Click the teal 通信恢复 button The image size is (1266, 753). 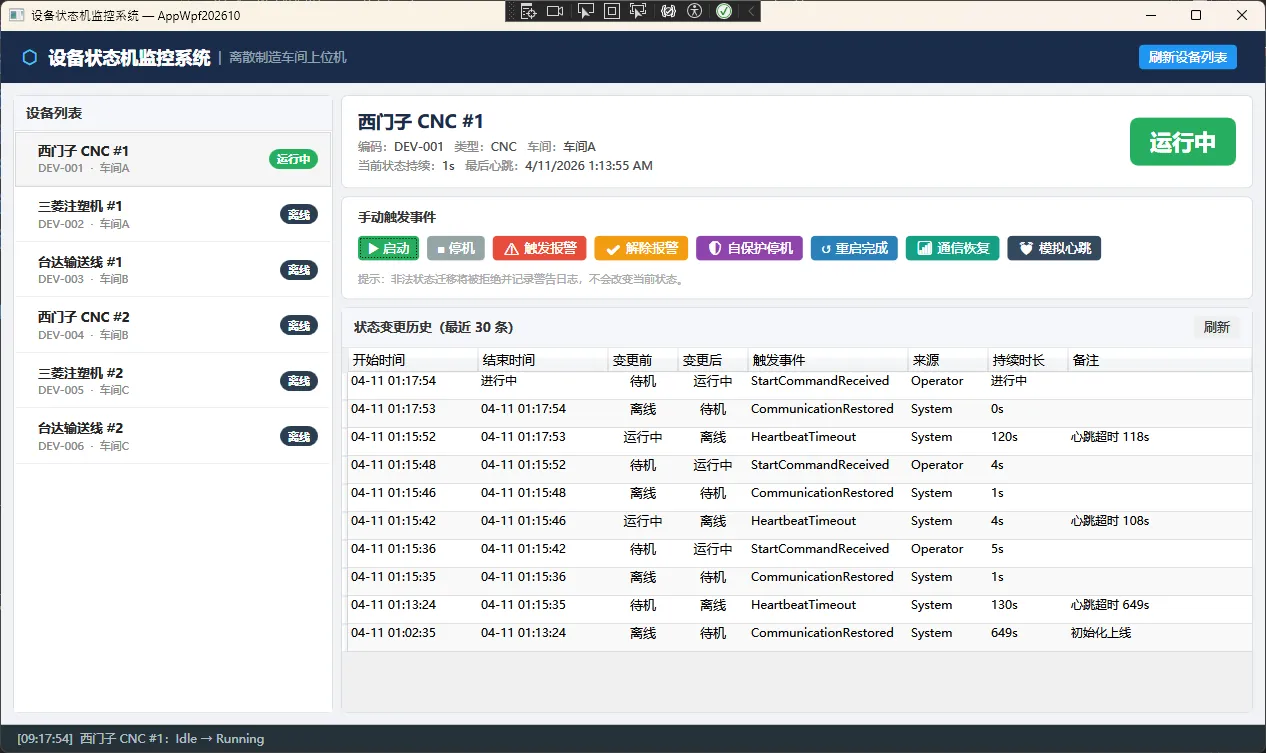pos(952,248)
